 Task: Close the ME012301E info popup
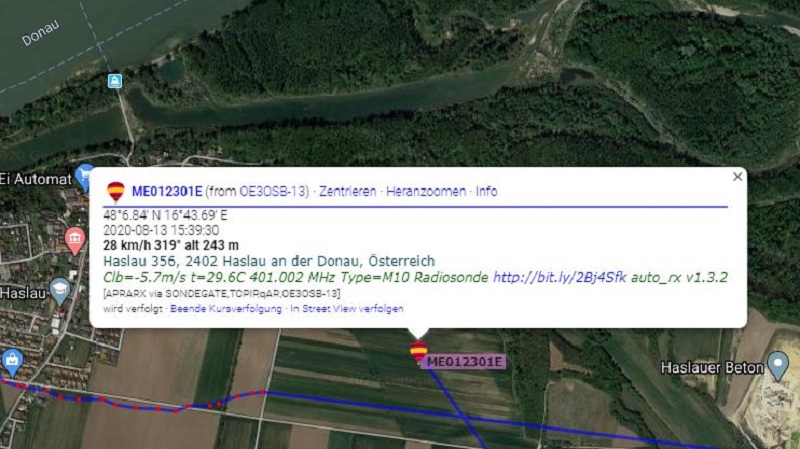pyautogui.click(x=737, y=177)
